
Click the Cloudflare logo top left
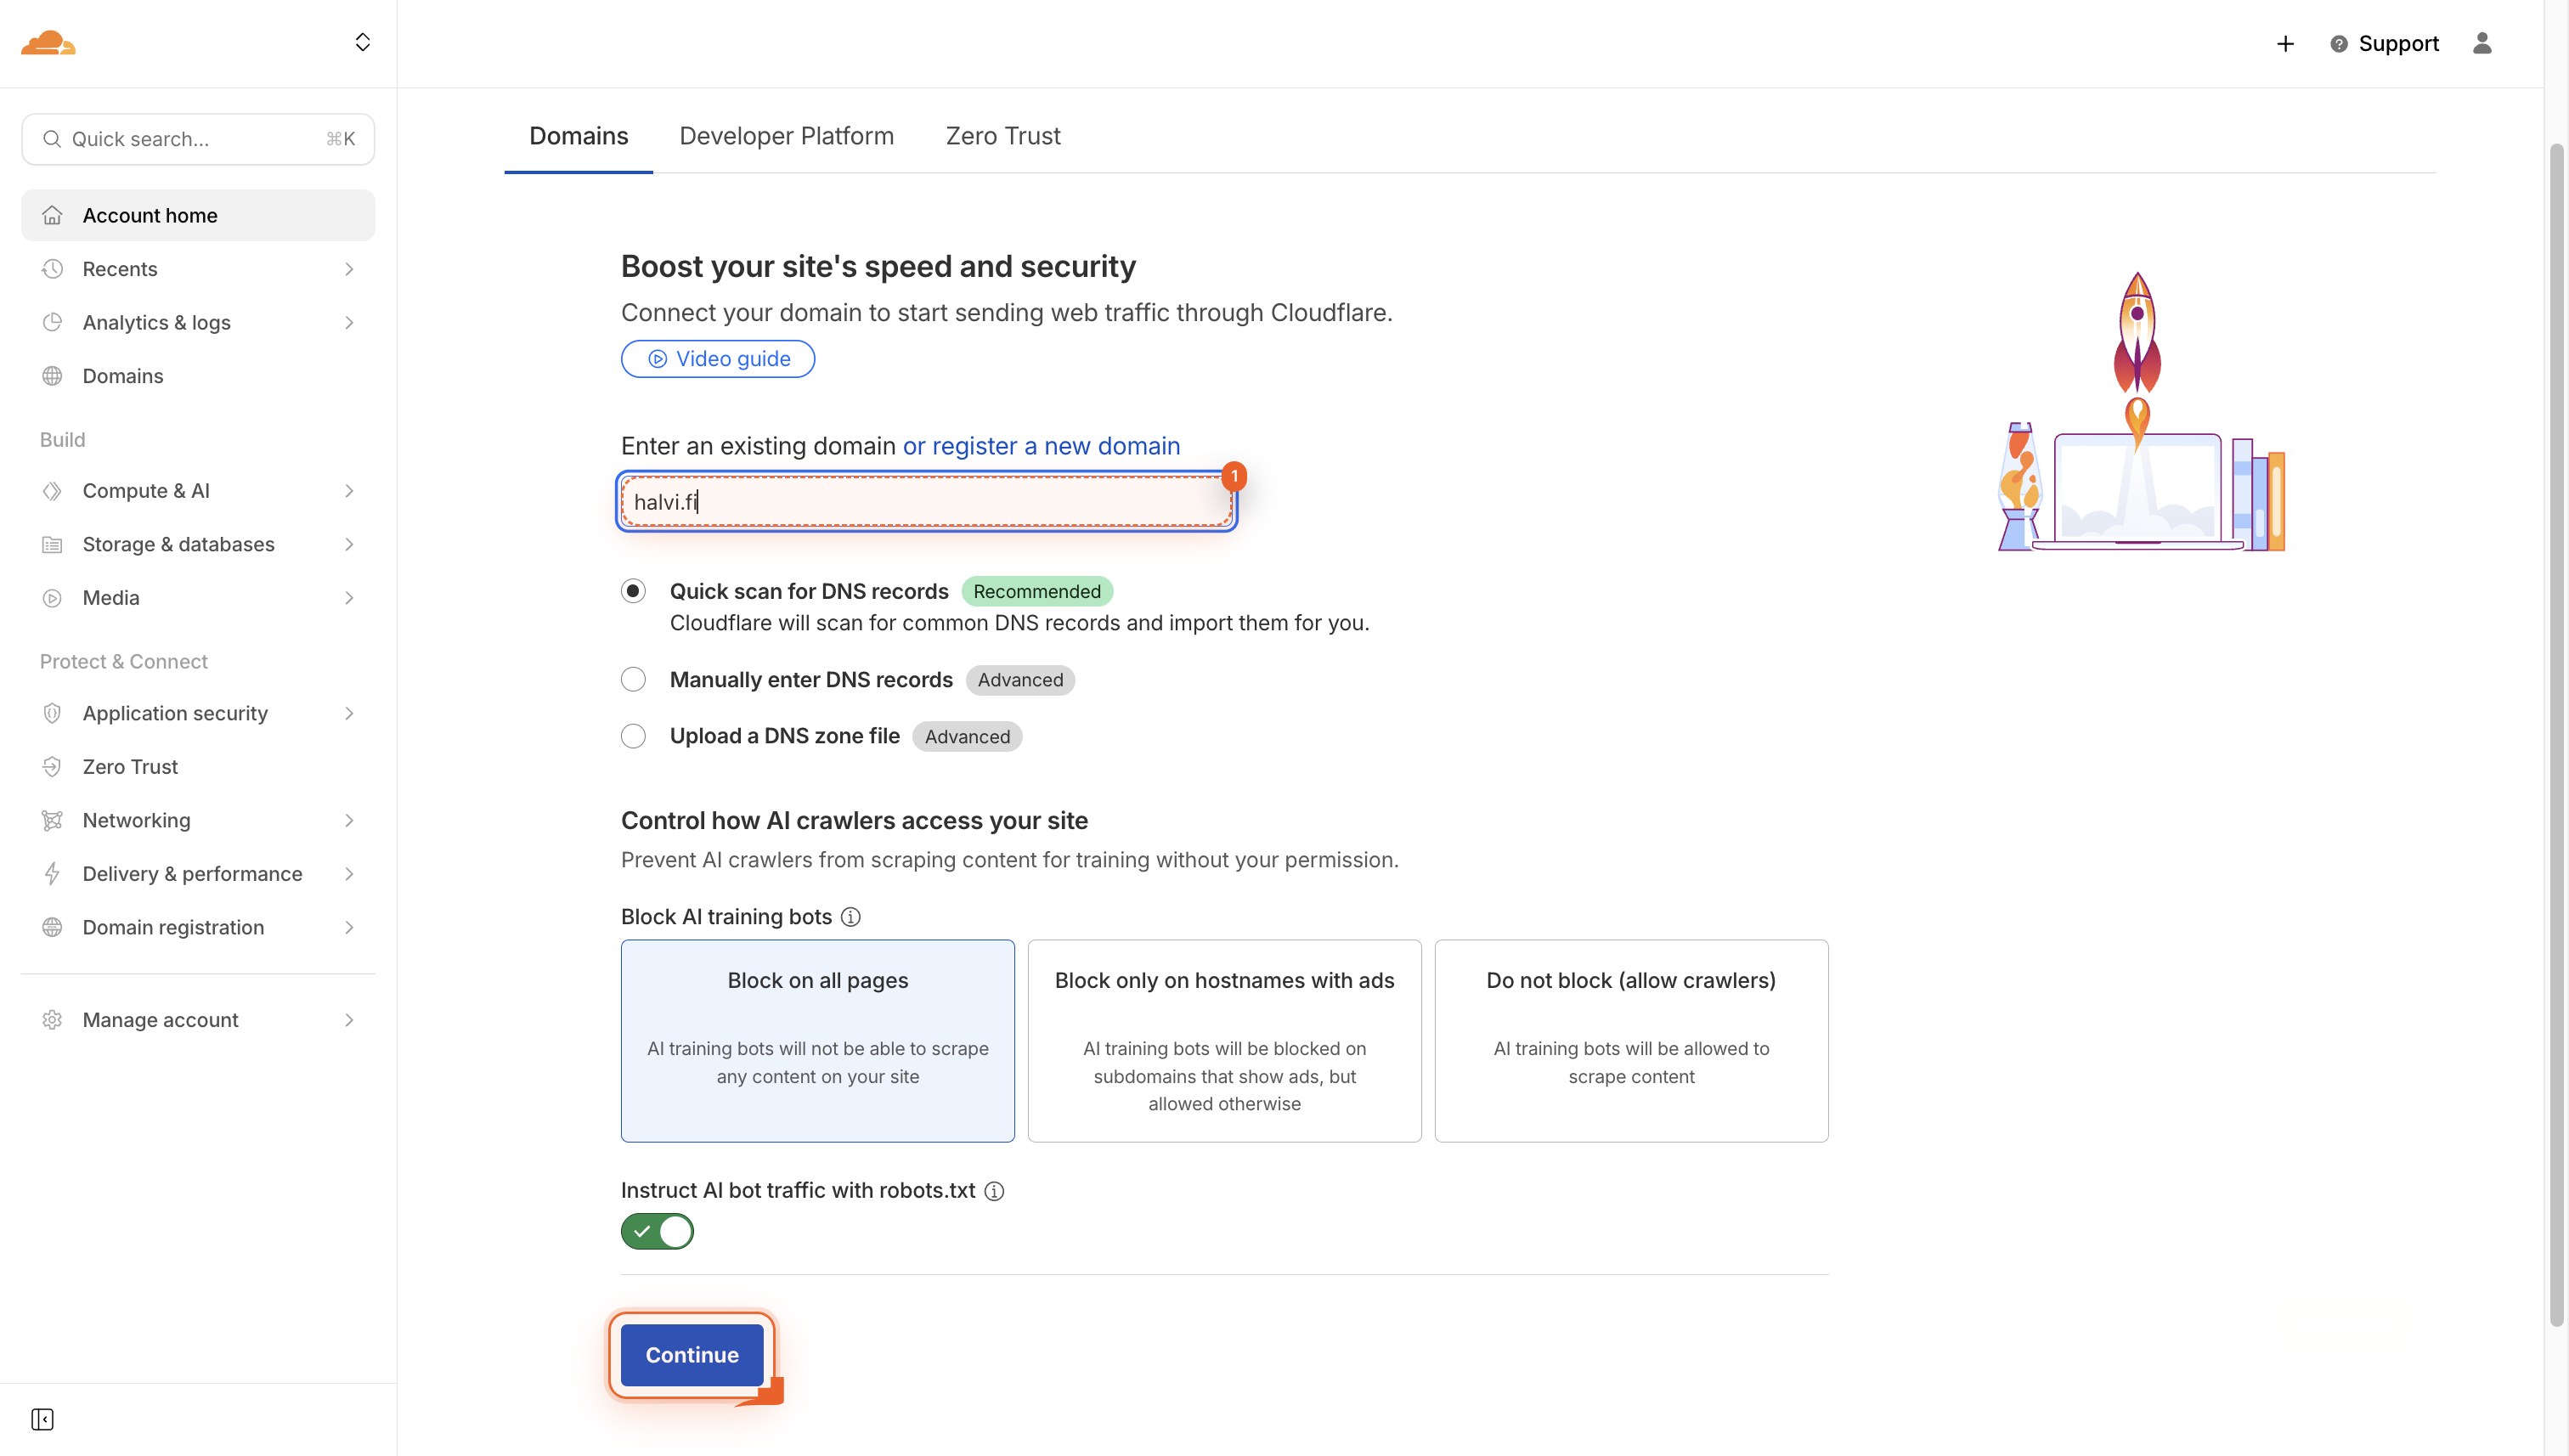coord(47,42)
